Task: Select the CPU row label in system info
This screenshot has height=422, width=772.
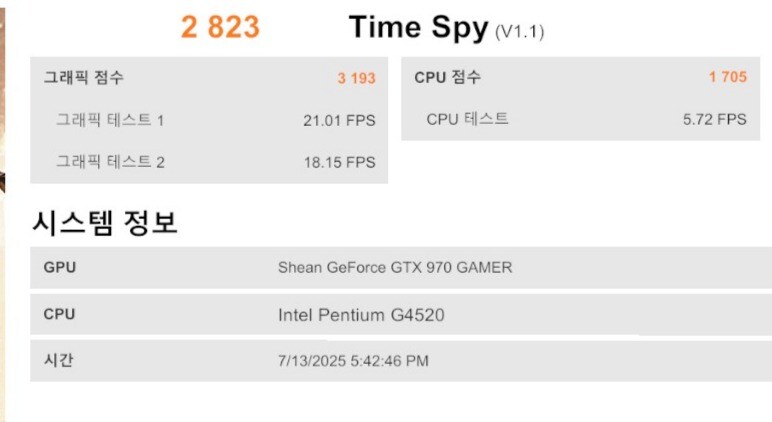Action: tap(59, 314)
